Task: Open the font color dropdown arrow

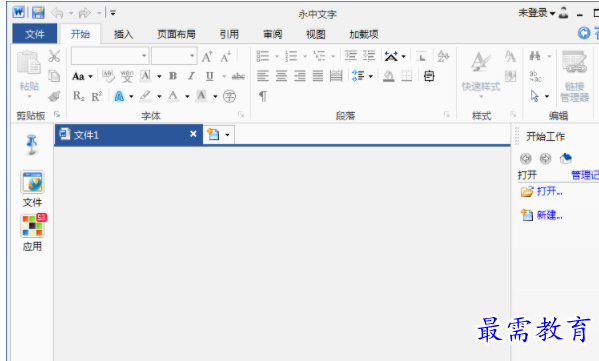Action: coord(187,96)
